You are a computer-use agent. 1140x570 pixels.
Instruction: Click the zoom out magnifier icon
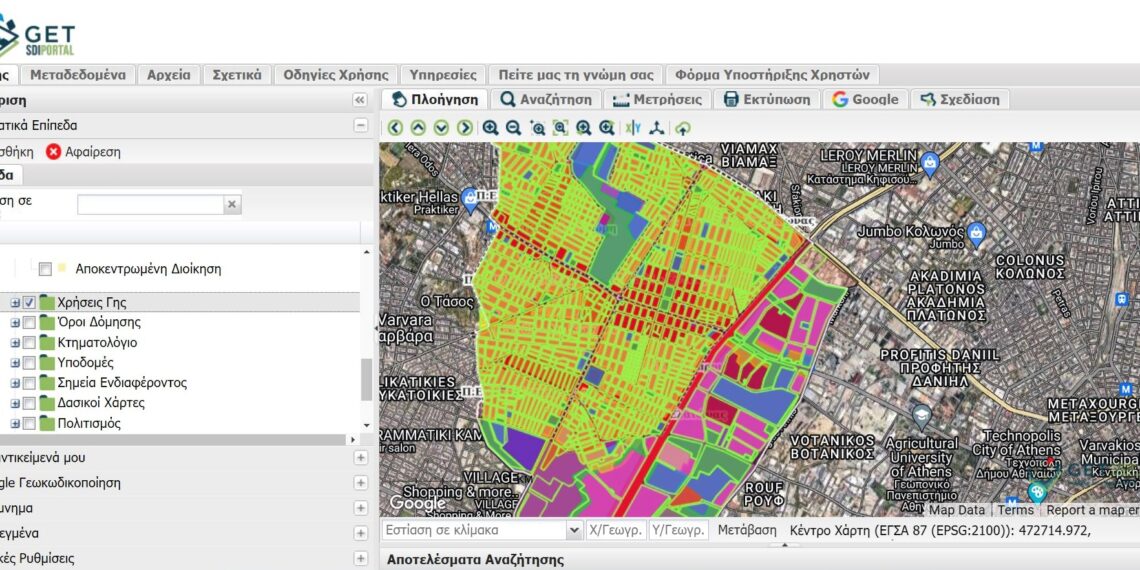[x=513, y=128]
